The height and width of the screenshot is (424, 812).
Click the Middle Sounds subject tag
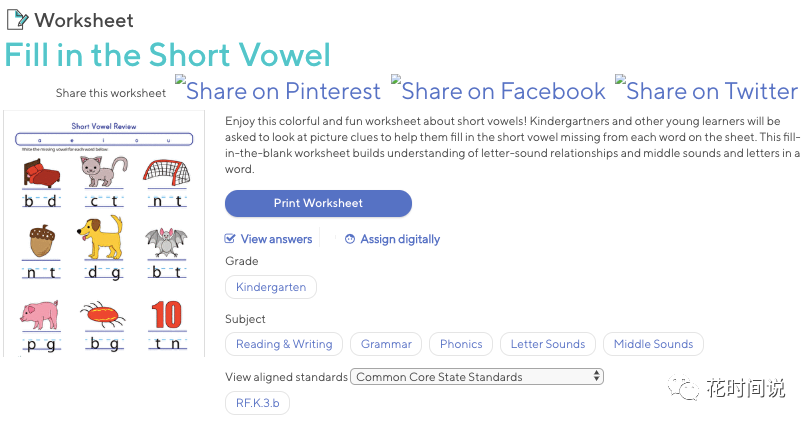653,344
